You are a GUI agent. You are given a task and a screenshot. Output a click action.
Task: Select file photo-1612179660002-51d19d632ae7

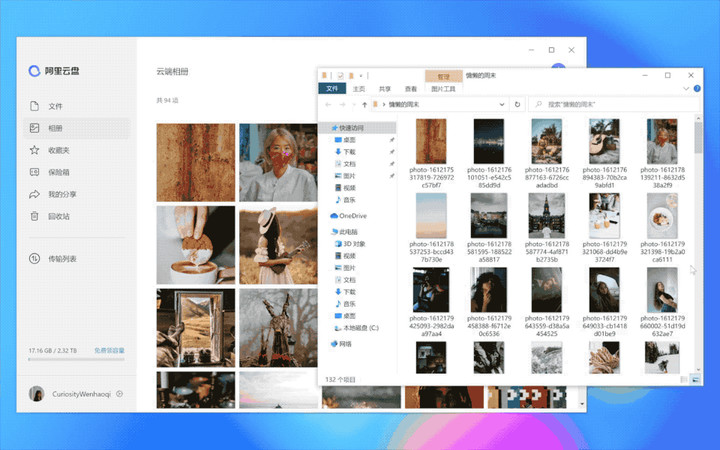tap(662, 302)
